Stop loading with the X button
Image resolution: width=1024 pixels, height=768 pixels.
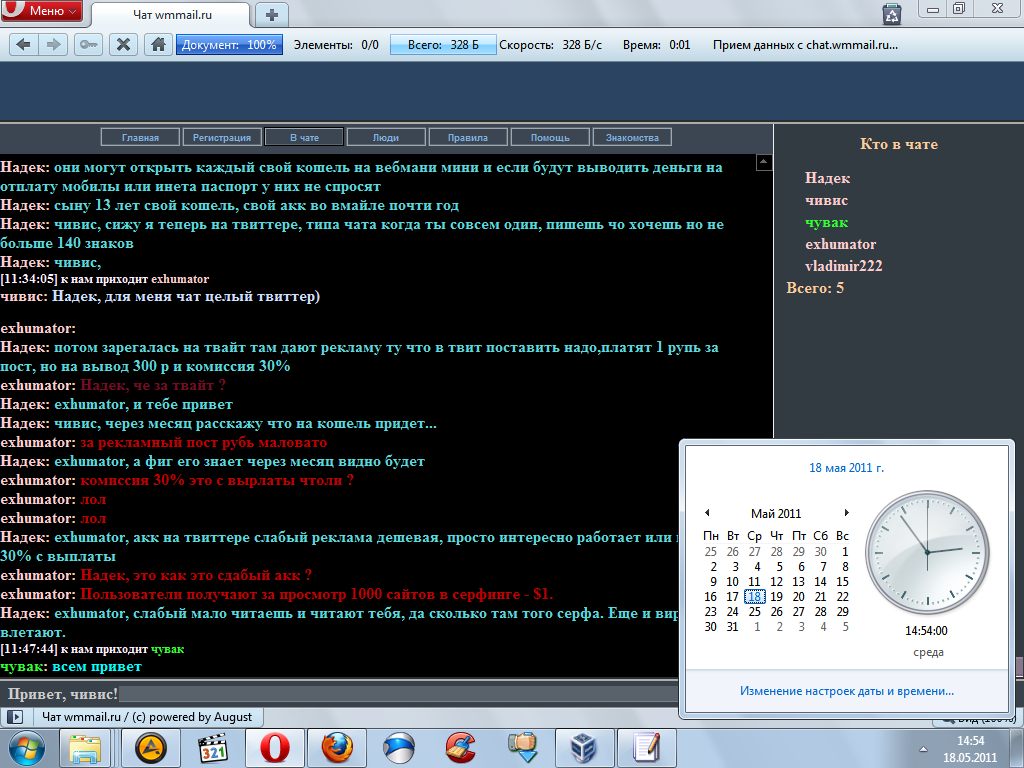click(x=123, y=44)
